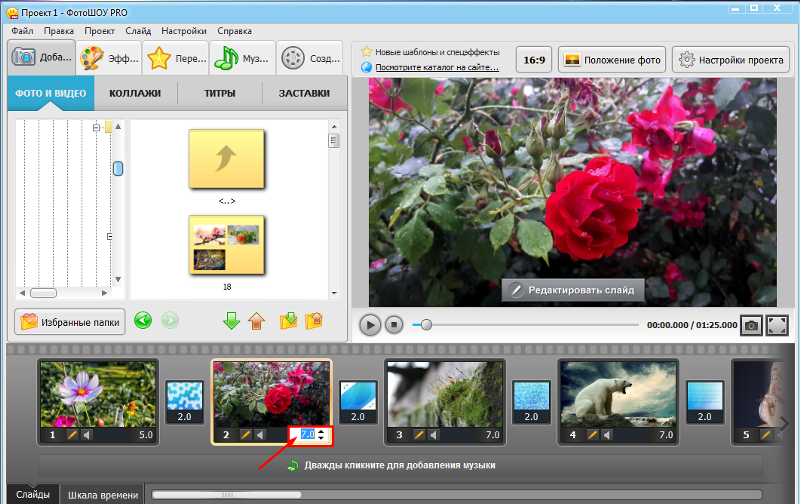Select transition after slide 2
The image size is (800, 504).
tap(358, 402)
